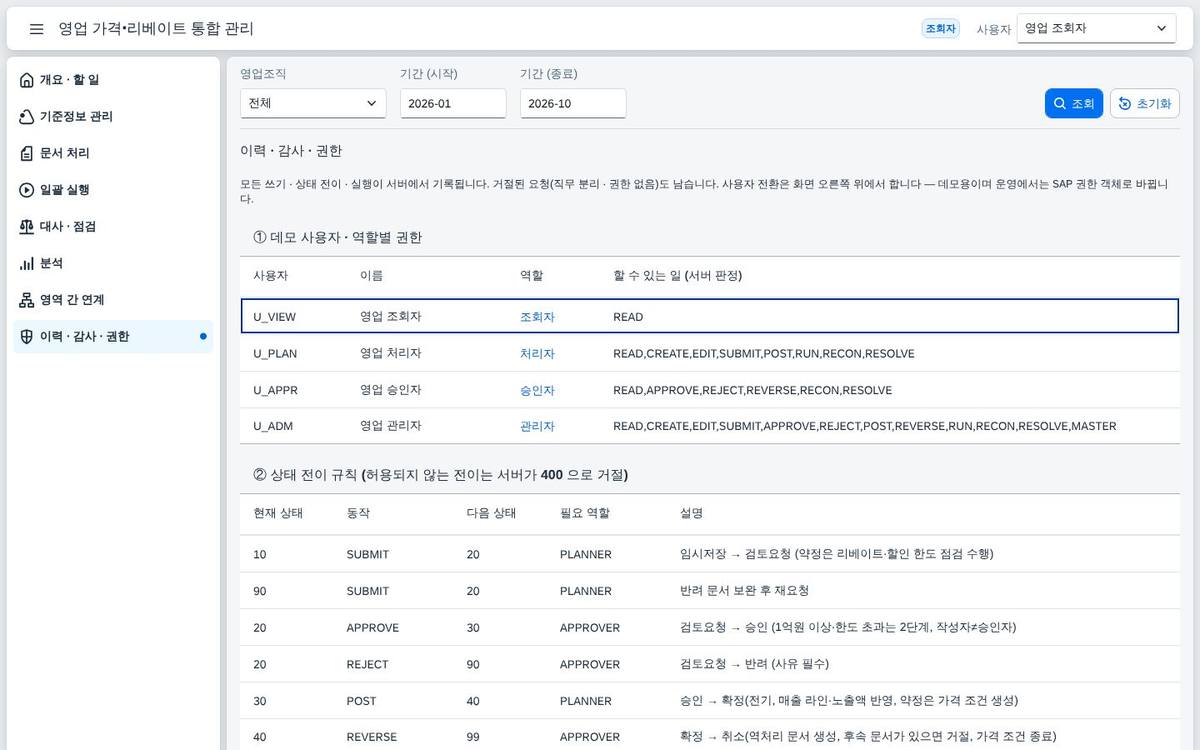The image size is (1200, 750).
Task: Navigate to 일괄 실행
Action: [x=113, y=190]
